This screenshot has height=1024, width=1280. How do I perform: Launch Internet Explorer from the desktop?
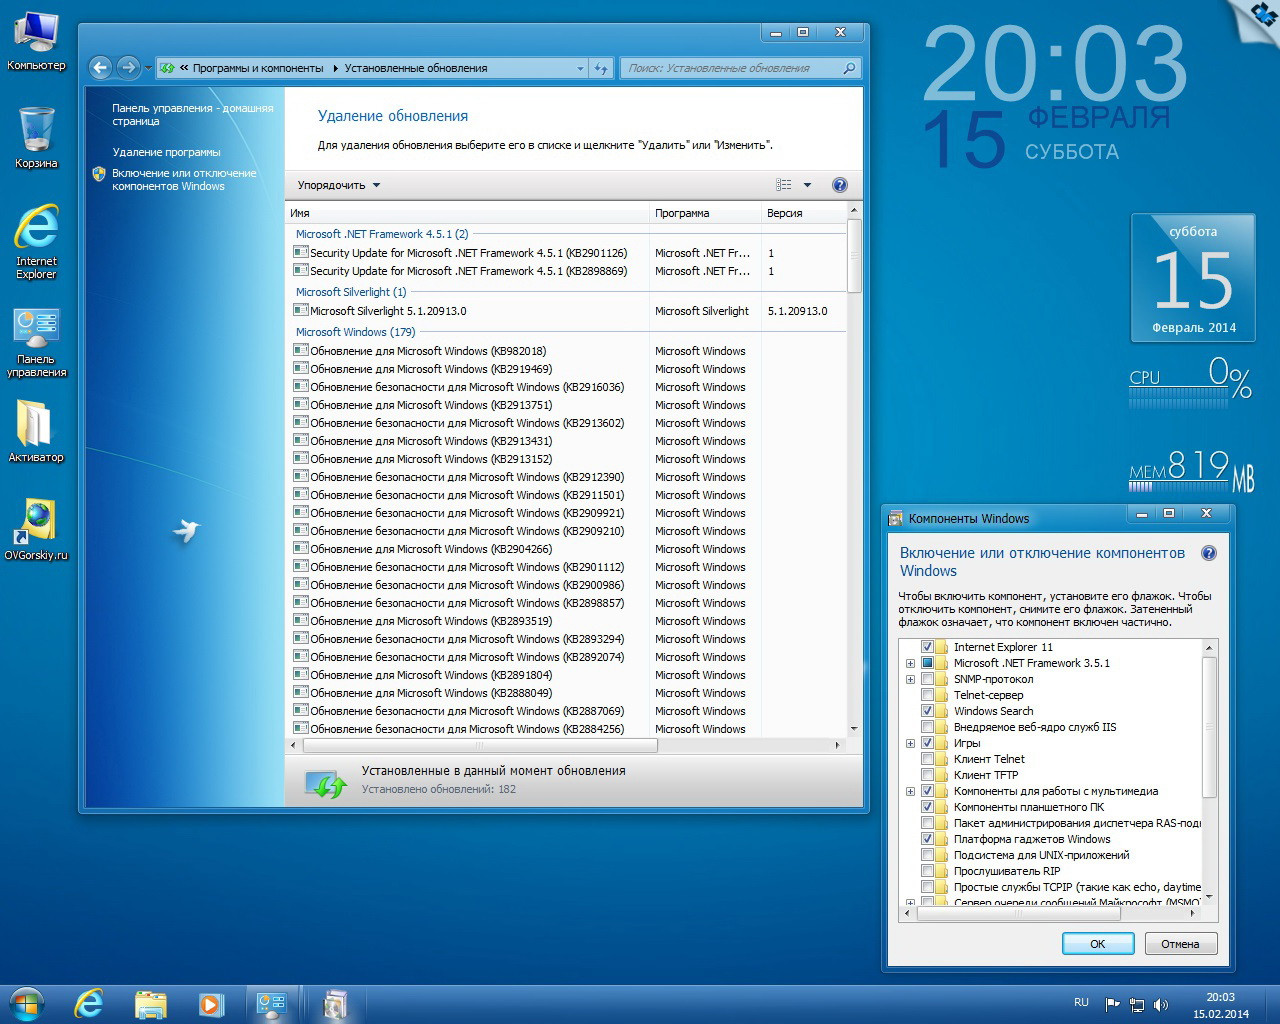(36, 241)
